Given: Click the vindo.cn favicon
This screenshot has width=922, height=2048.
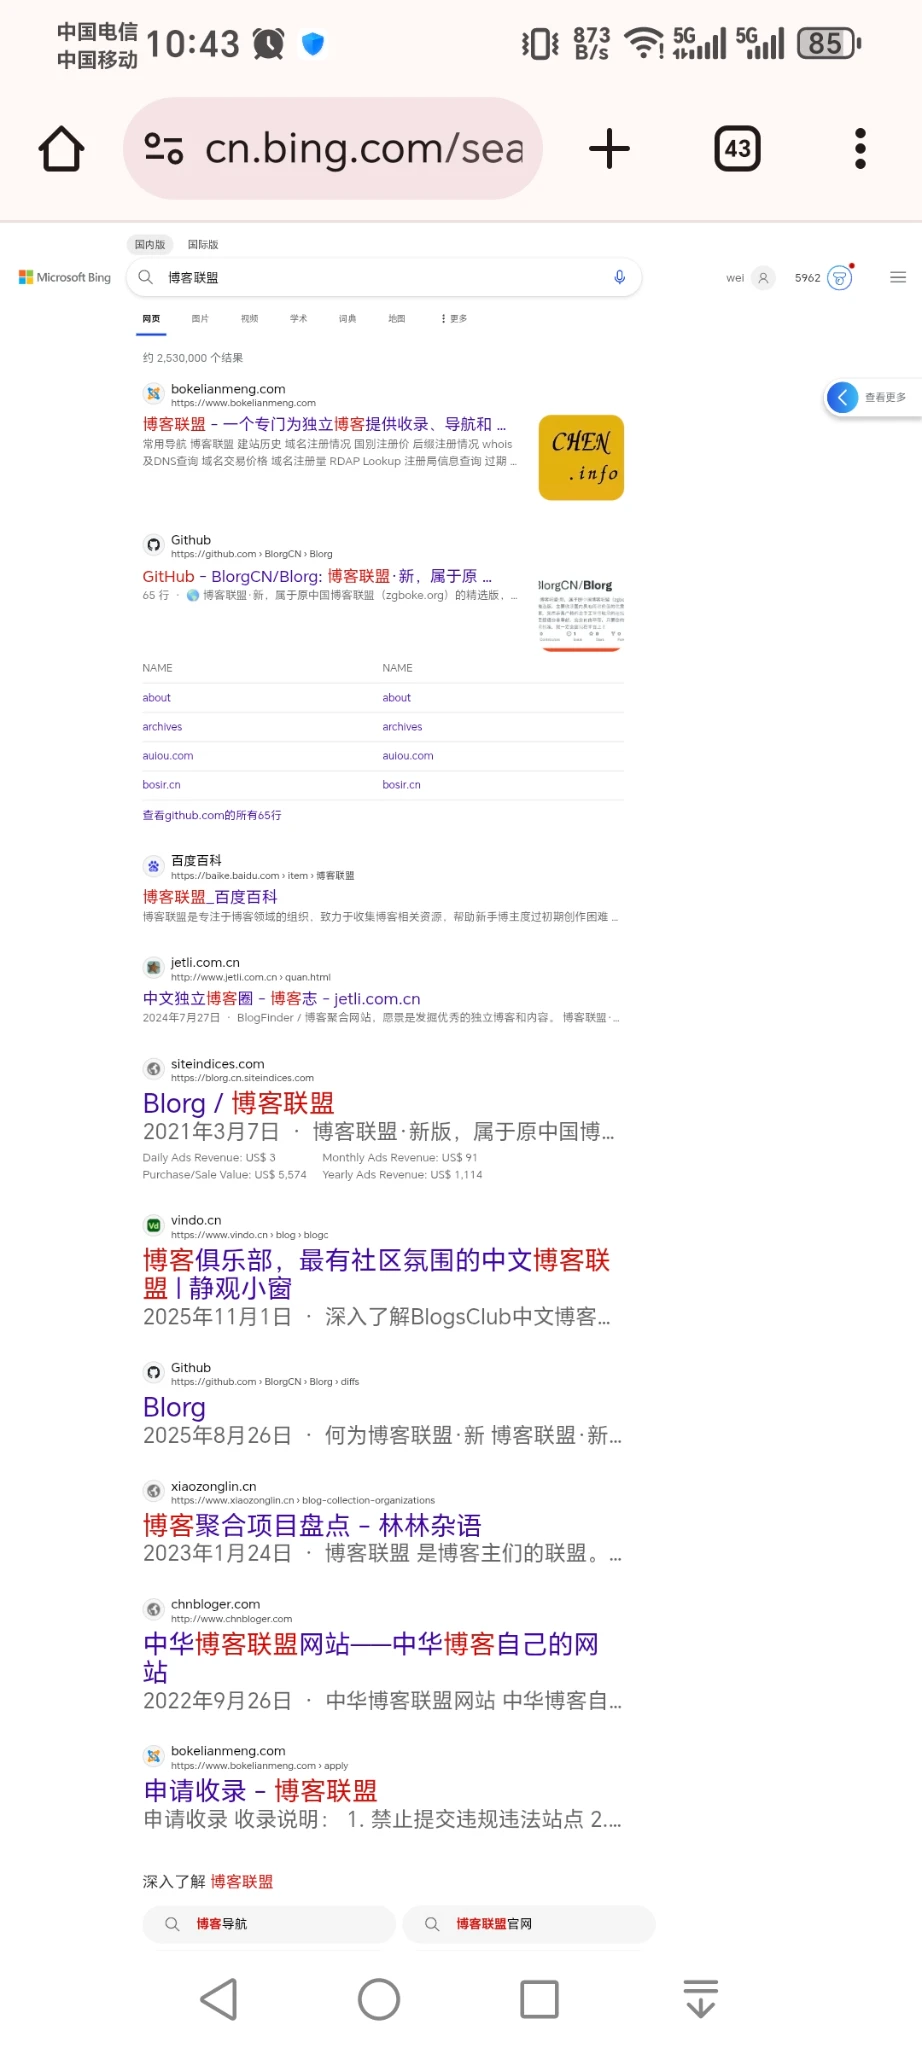Looking at the screenshot, I should [x=153, y=1225].
